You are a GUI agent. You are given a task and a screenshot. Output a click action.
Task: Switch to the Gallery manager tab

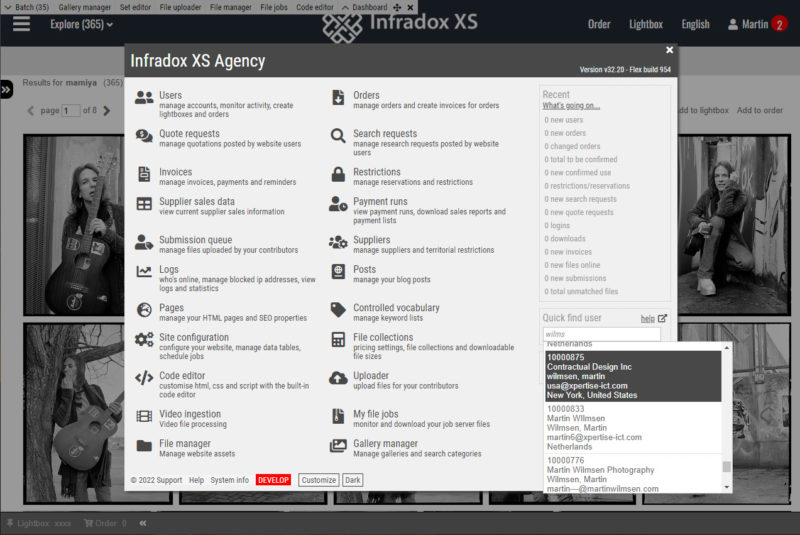coord(85,7)
